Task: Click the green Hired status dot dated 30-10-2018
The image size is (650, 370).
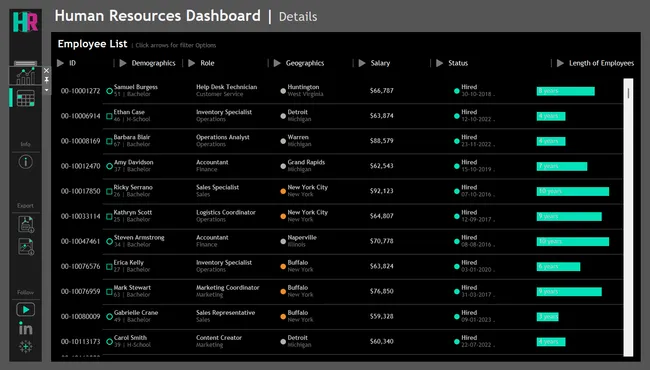Action: coord(456,91)
